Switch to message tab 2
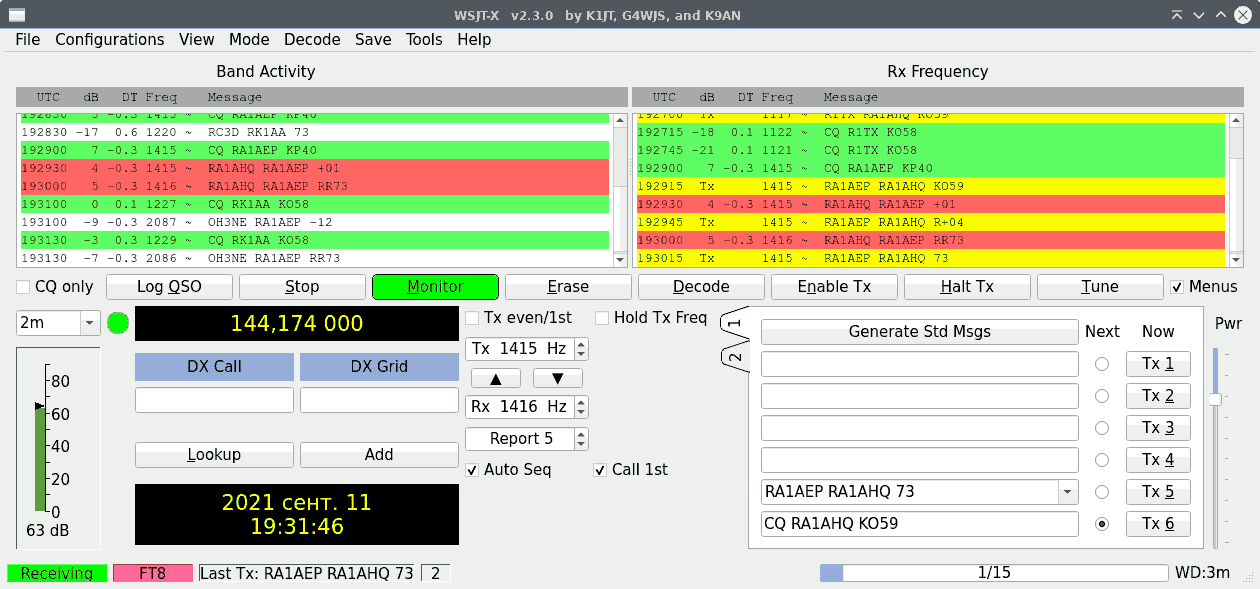The image size is (1260, 589). pyautogui.click(x=734, y=358)
